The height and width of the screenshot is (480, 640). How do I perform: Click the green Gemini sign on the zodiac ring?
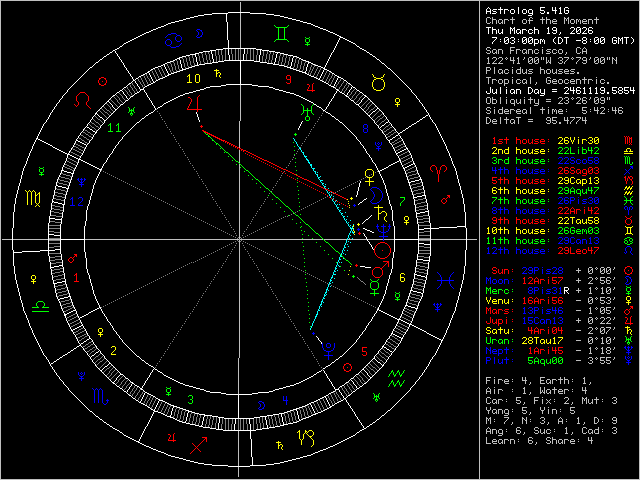(x=282, y=33)
